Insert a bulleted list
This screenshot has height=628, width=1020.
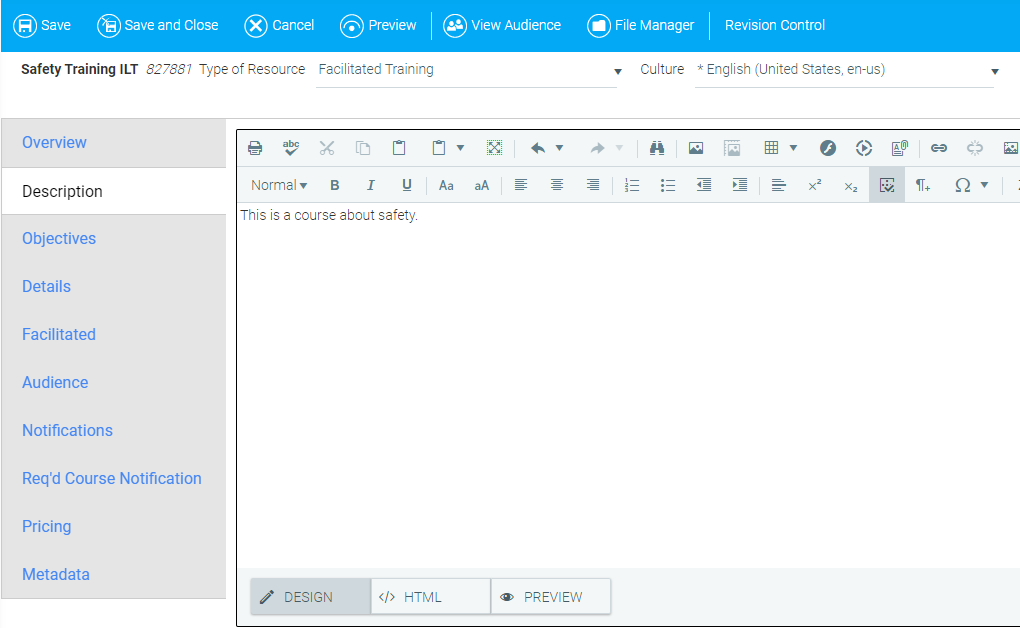click(668, 185)
